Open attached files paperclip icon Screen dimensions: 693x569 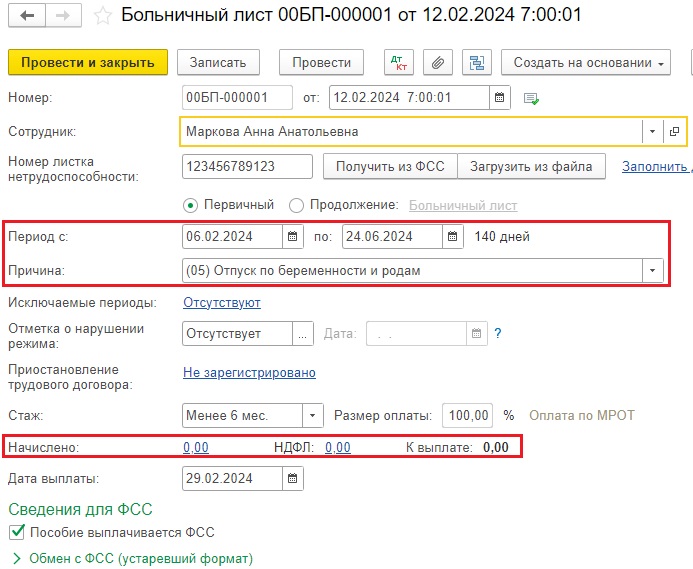coord(438,63)
